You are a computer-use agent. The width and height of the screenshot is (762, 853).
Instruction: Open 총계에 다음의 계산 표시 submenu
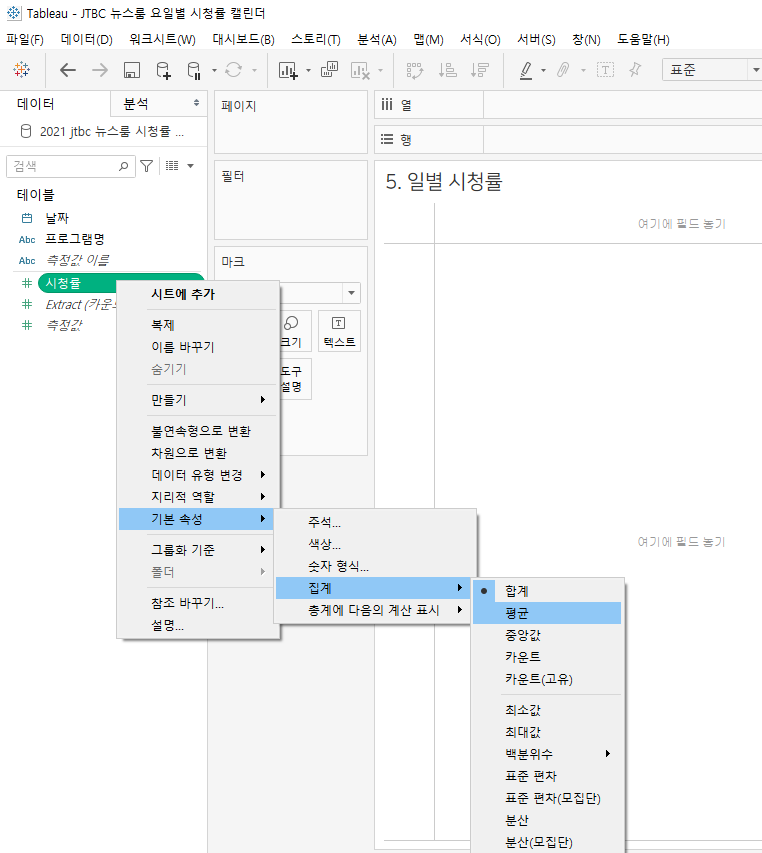click(x=373, y=610)
